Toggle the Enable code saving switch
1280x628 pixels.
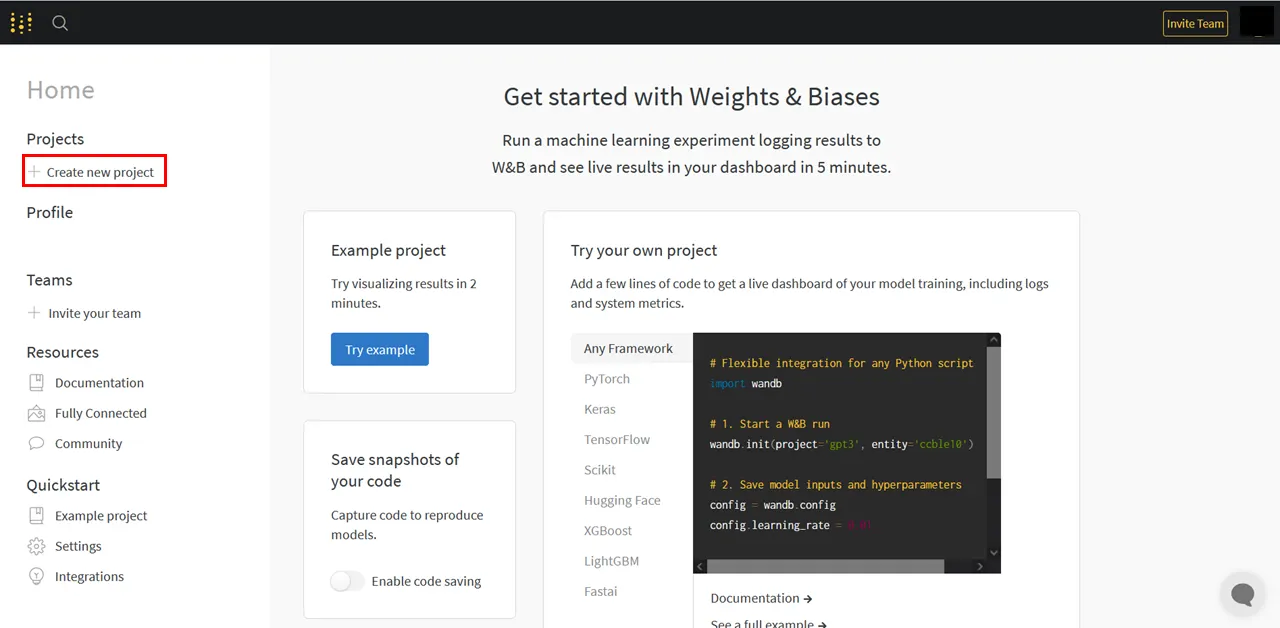click(x=347, y=581)
